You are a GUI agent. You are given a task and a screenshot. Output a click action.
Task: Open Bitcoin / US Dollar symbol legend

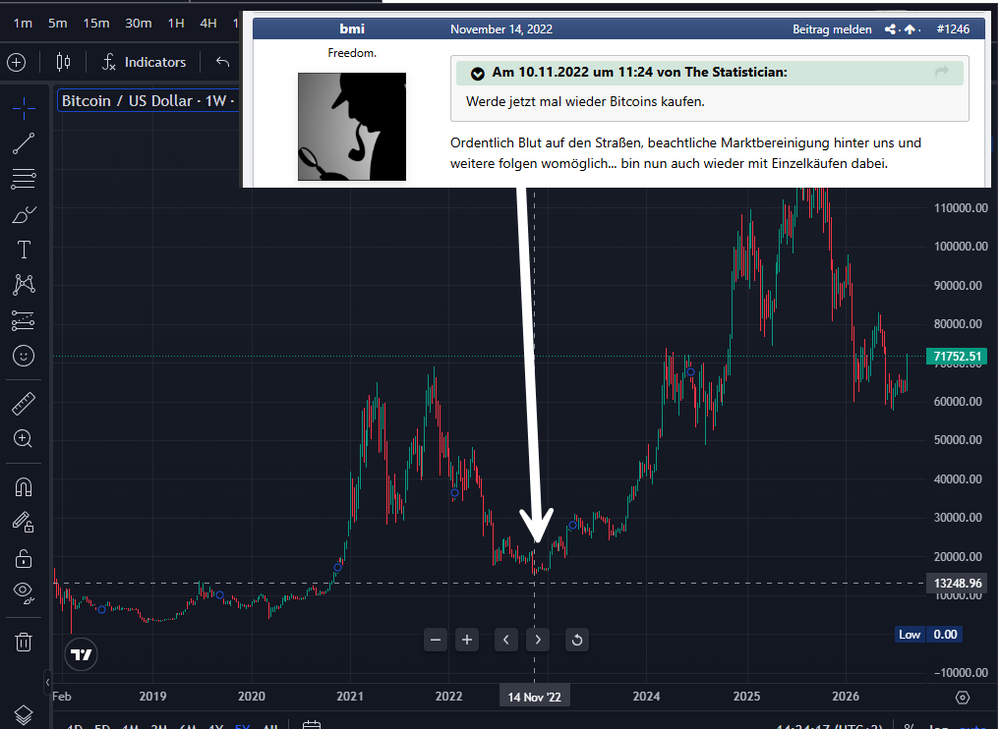[x=148, y=101]
